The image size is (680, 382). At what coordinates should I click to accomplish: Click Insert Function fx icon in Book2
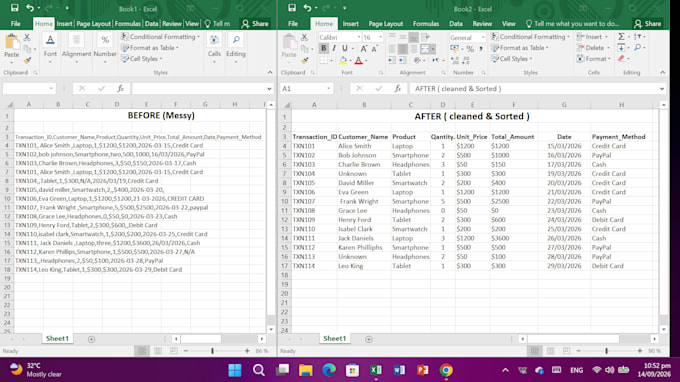(x=397, y=88)
